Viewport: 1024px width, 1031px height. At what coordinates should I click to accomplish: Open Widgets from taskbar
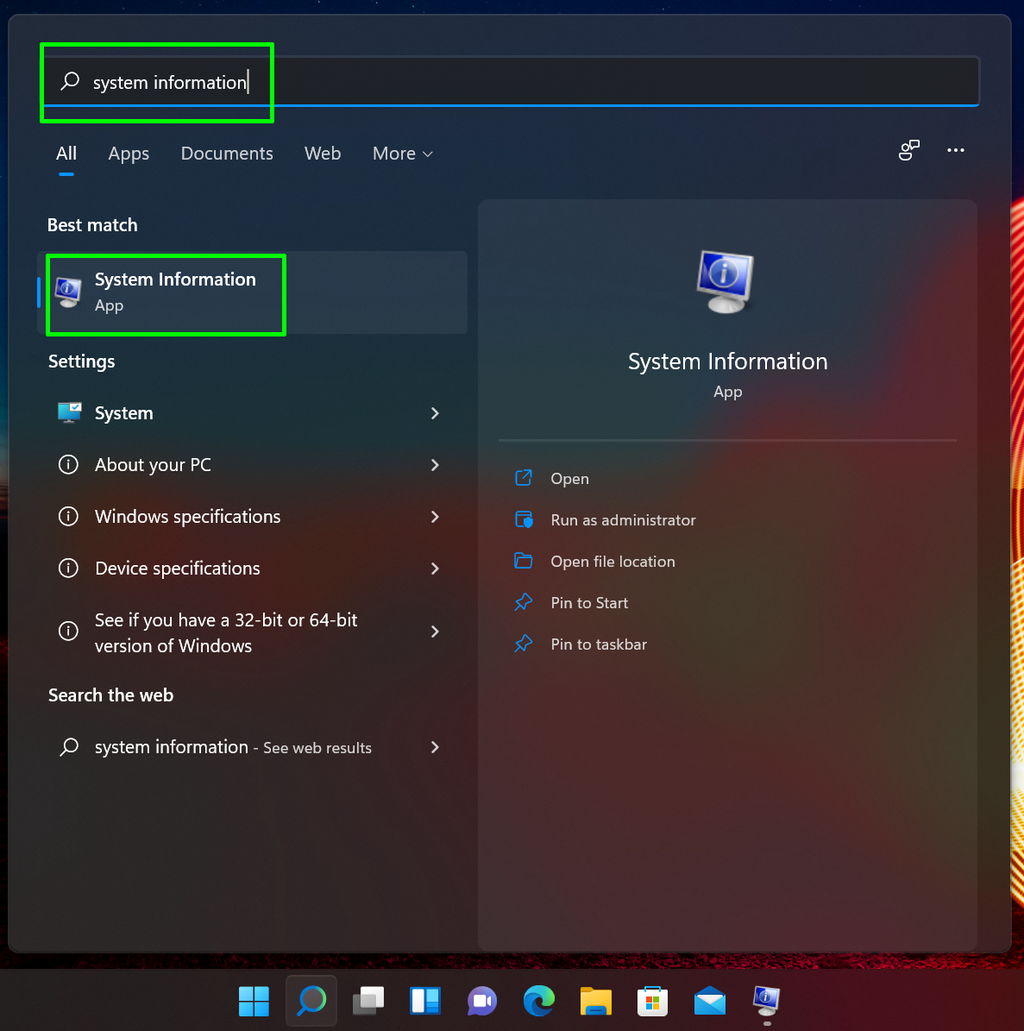point(426,1001)
